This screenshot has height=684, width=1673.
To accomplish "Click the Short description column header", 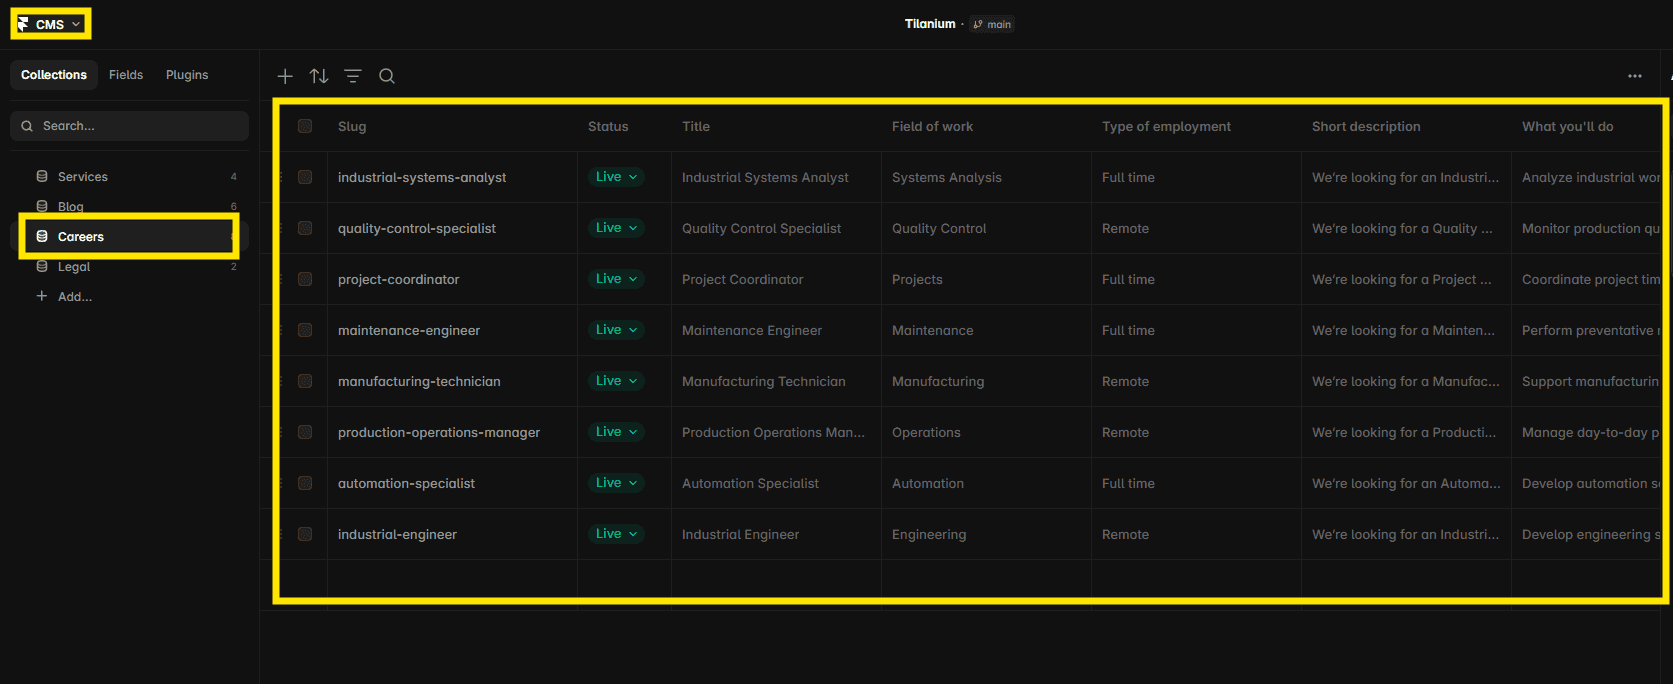I will click(x=1366, y=126).
